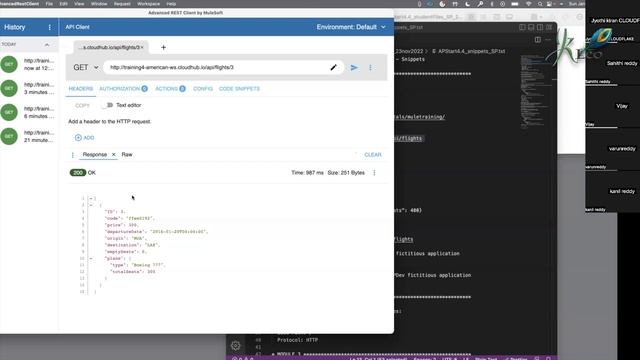Close the Response panel tab

113,155
